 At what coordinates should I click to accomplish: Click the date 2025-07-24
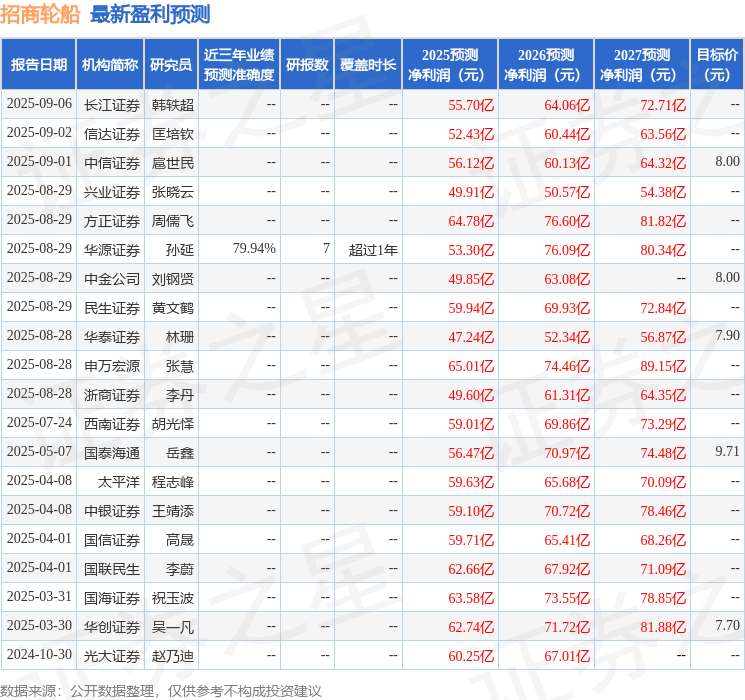tap(39, 422)
